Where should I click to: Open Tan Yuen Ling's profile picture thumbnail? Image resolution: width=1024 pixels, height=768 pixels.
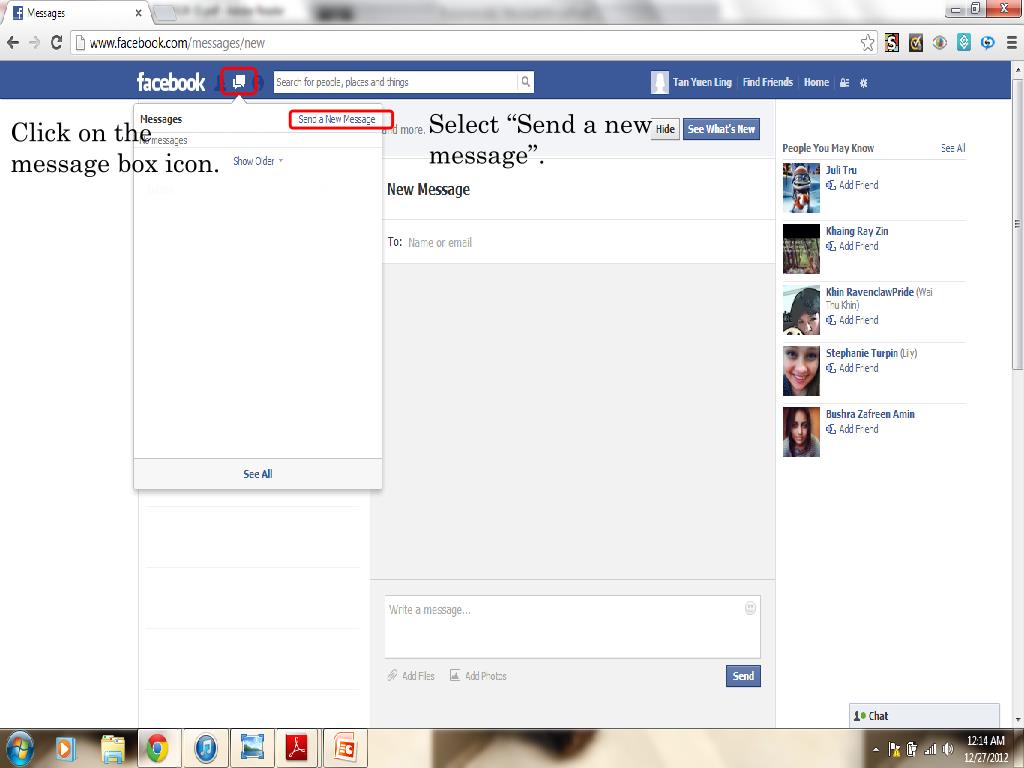coord(660,82)
